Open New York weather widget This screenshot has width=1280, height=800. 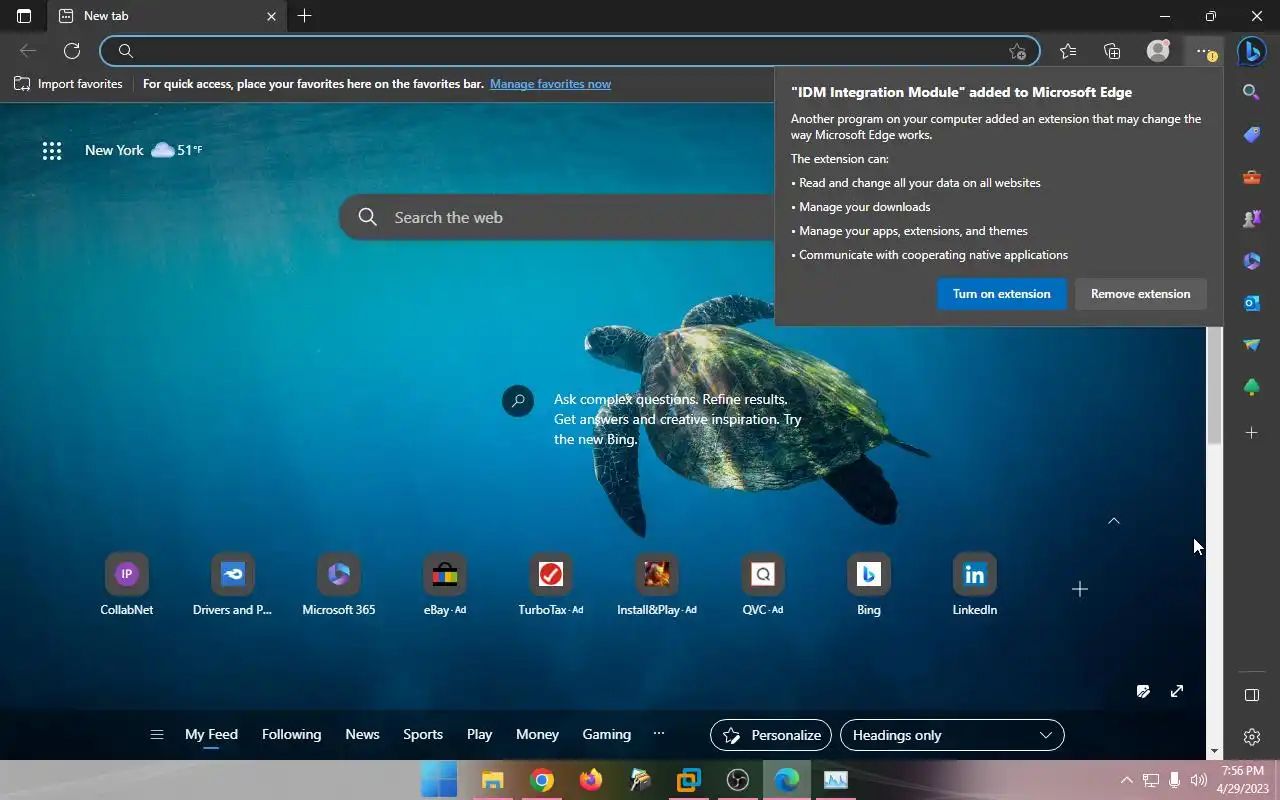[x=143, y=150]
